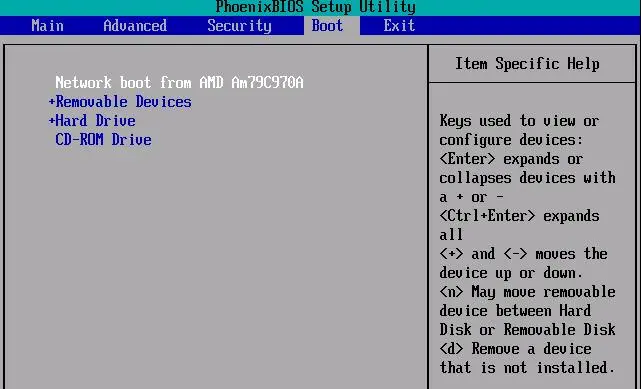Click the <Enter> expands help line
The width and height of the screenshot is (641, 389).
[511, 159]
